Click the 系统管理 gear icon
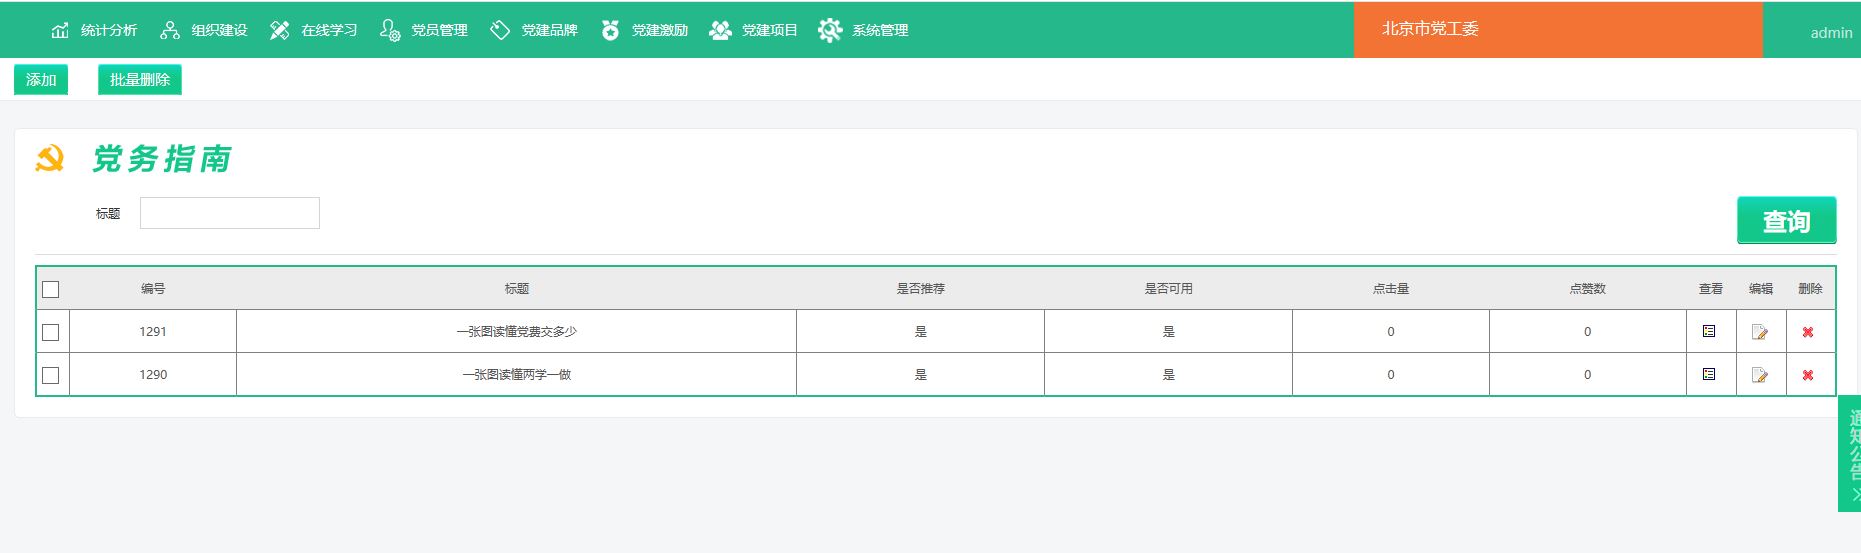1861x553 pixels. coord(830,30)
